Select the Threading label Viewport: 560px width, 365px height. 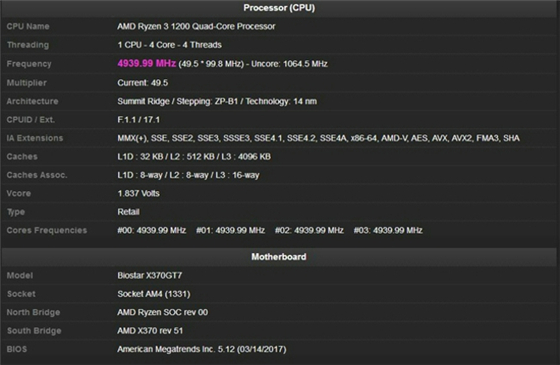tap(28, 45)
